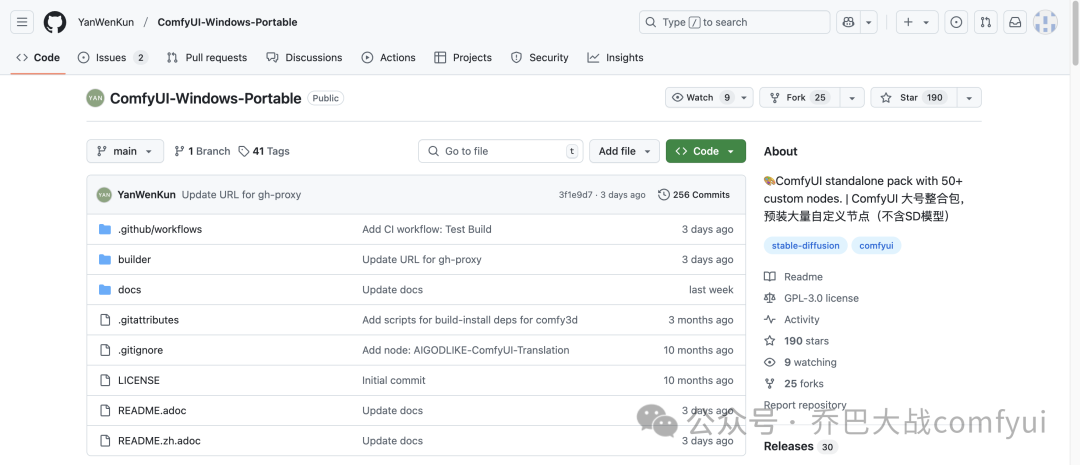Open the Report repository link
Image resolution: width=1080 pixels, height=465 pixels.
(x=804, y=405)
